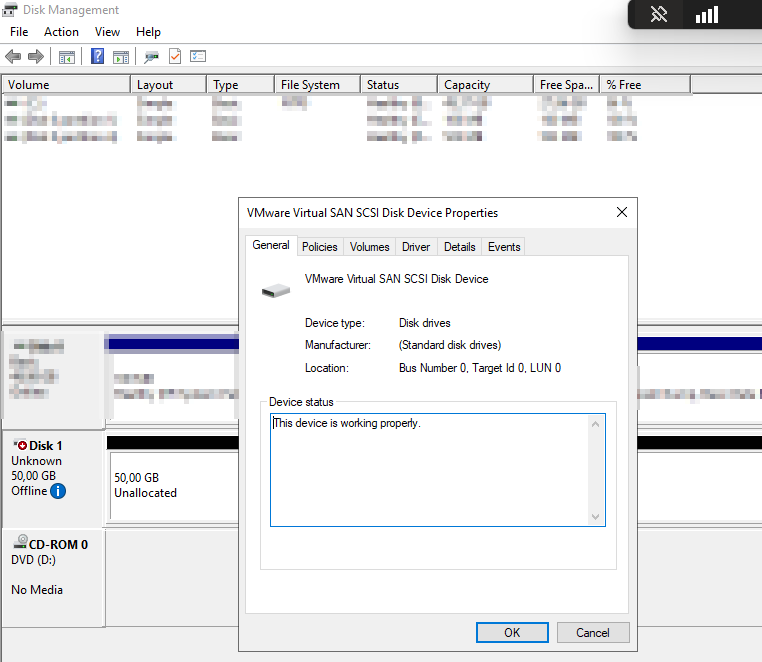Click the blue Help question mark icon
This screenshot has width=762, height=662.
(x=97, y=56)
